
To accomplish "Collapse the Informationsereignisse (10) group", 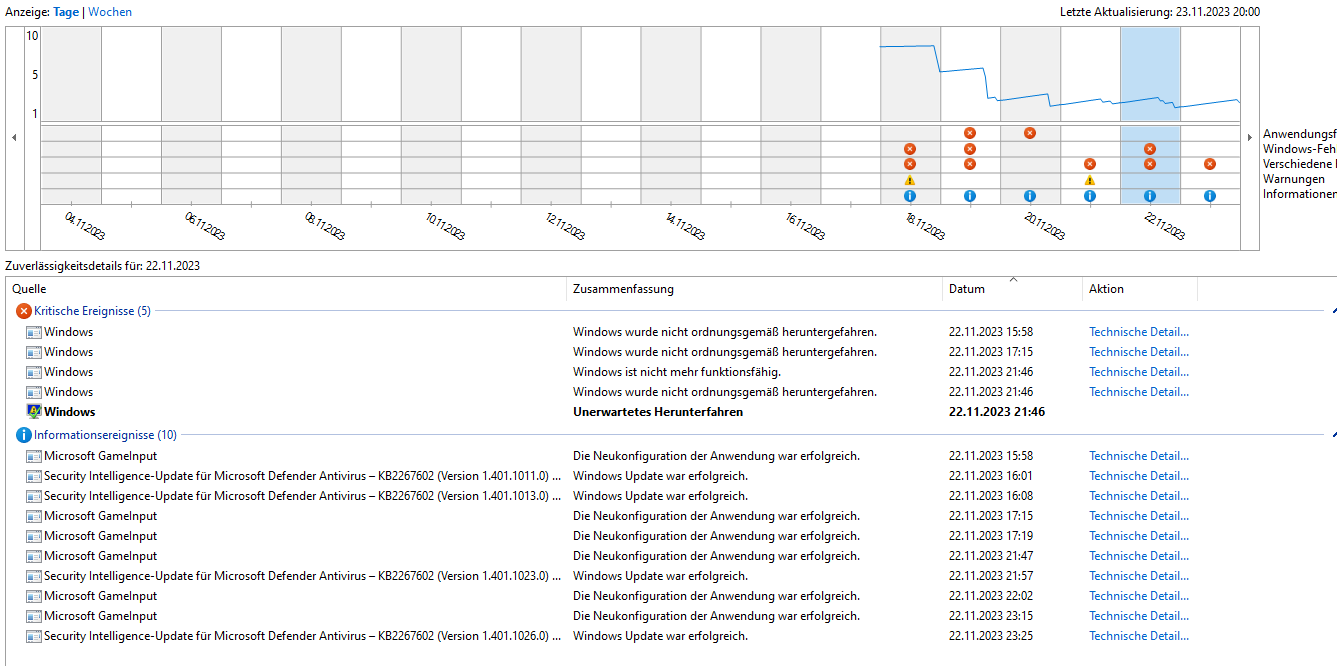I will (x=1334, y=435).
